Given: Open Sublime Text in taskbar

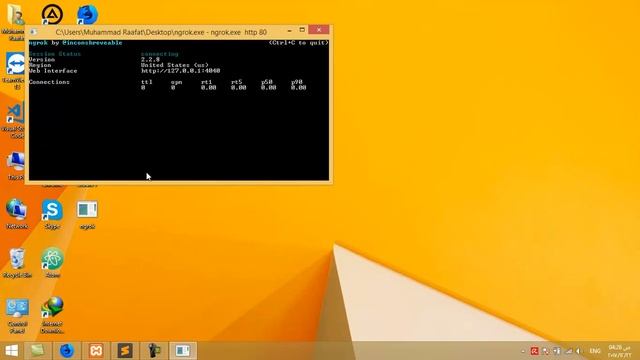Looking at the screenshot, I should [125, 351].
